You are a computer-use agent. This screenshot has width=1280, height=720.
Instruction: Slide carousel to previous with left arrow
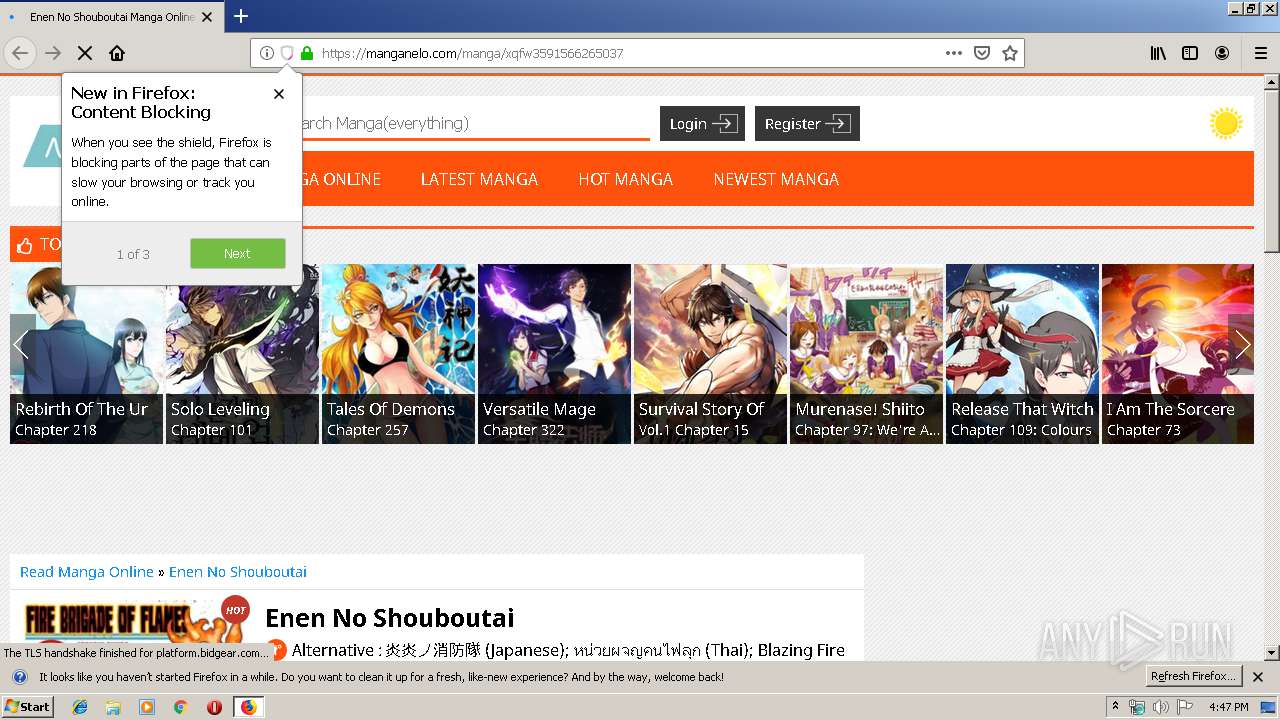(x=22, y=345)
